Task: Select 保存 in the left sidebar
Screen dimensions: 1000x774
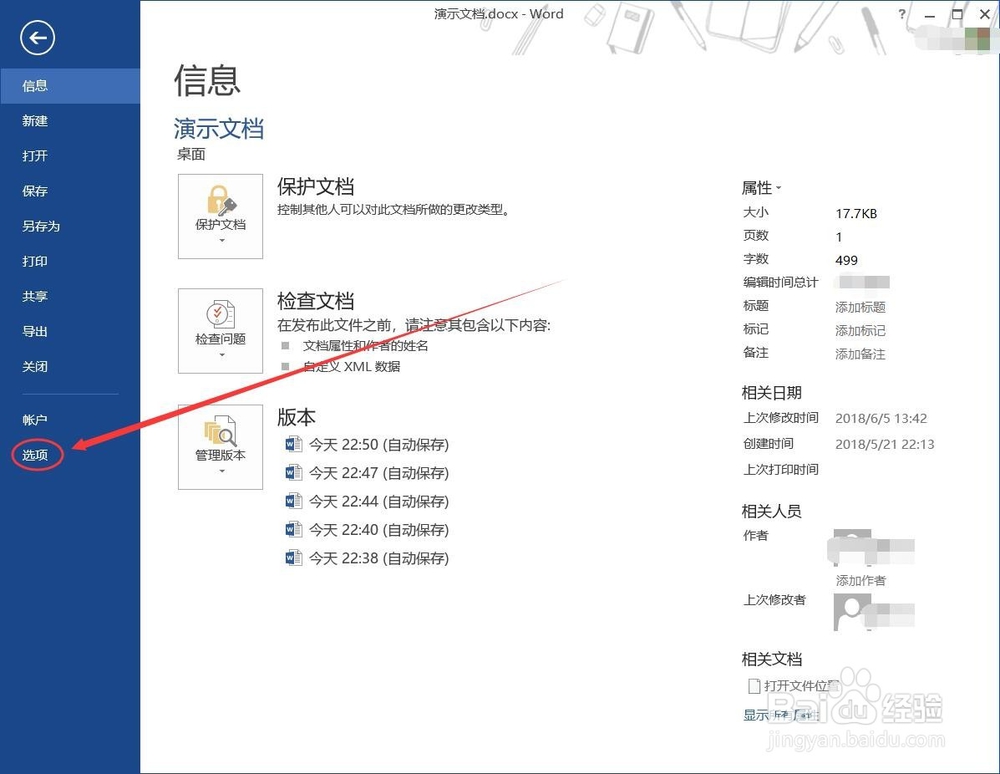Action: [x=70, y=191]
